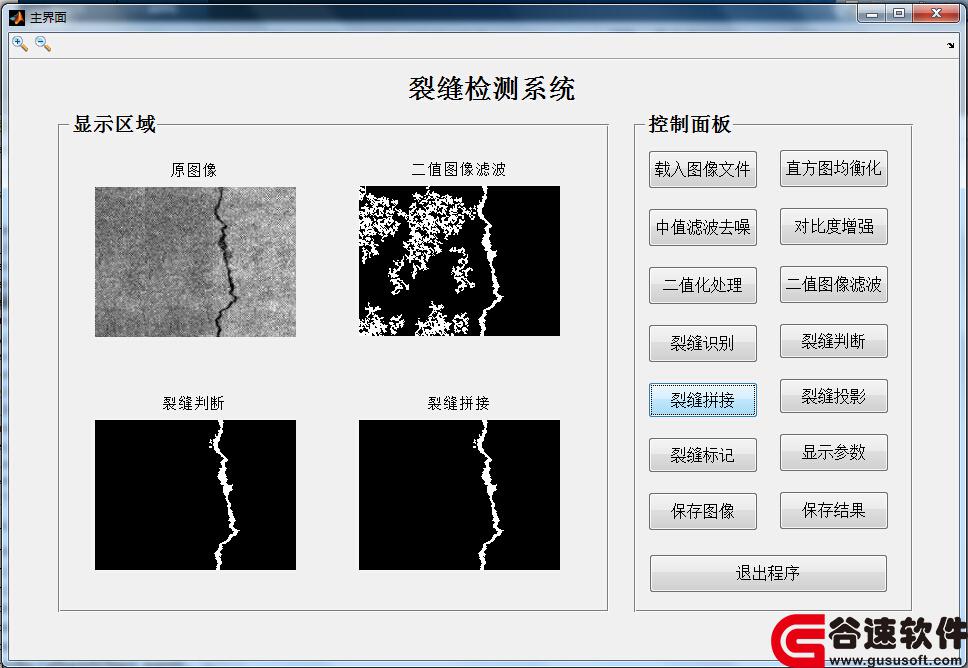Run 中值滤波去噪 median filter denoising
The image size is (968, 668).
coord(703,227)
